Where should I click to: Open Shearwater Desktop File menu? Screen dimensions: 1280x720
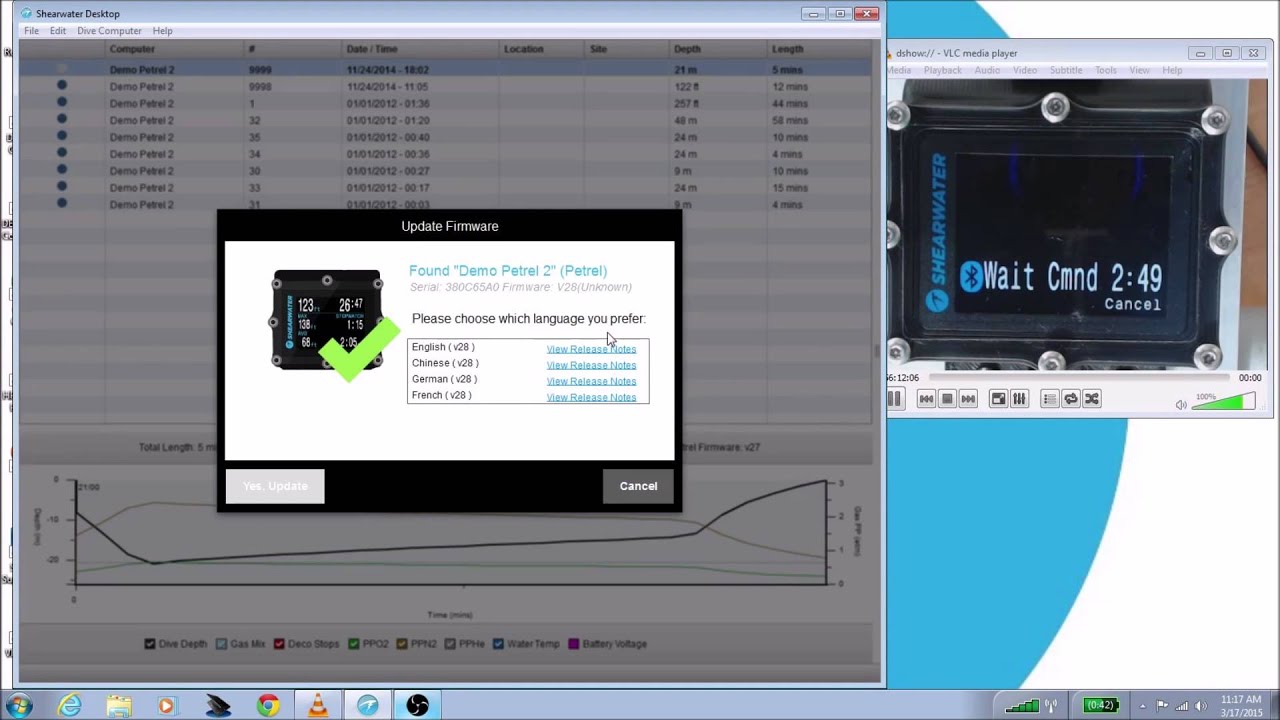[x=32, y=31]
